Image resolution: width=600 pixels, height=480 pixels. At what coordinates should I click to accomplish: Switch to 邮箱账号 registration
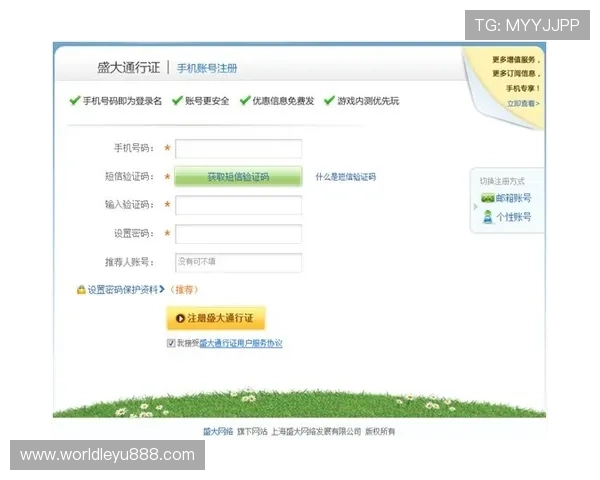tap(513, 198)
